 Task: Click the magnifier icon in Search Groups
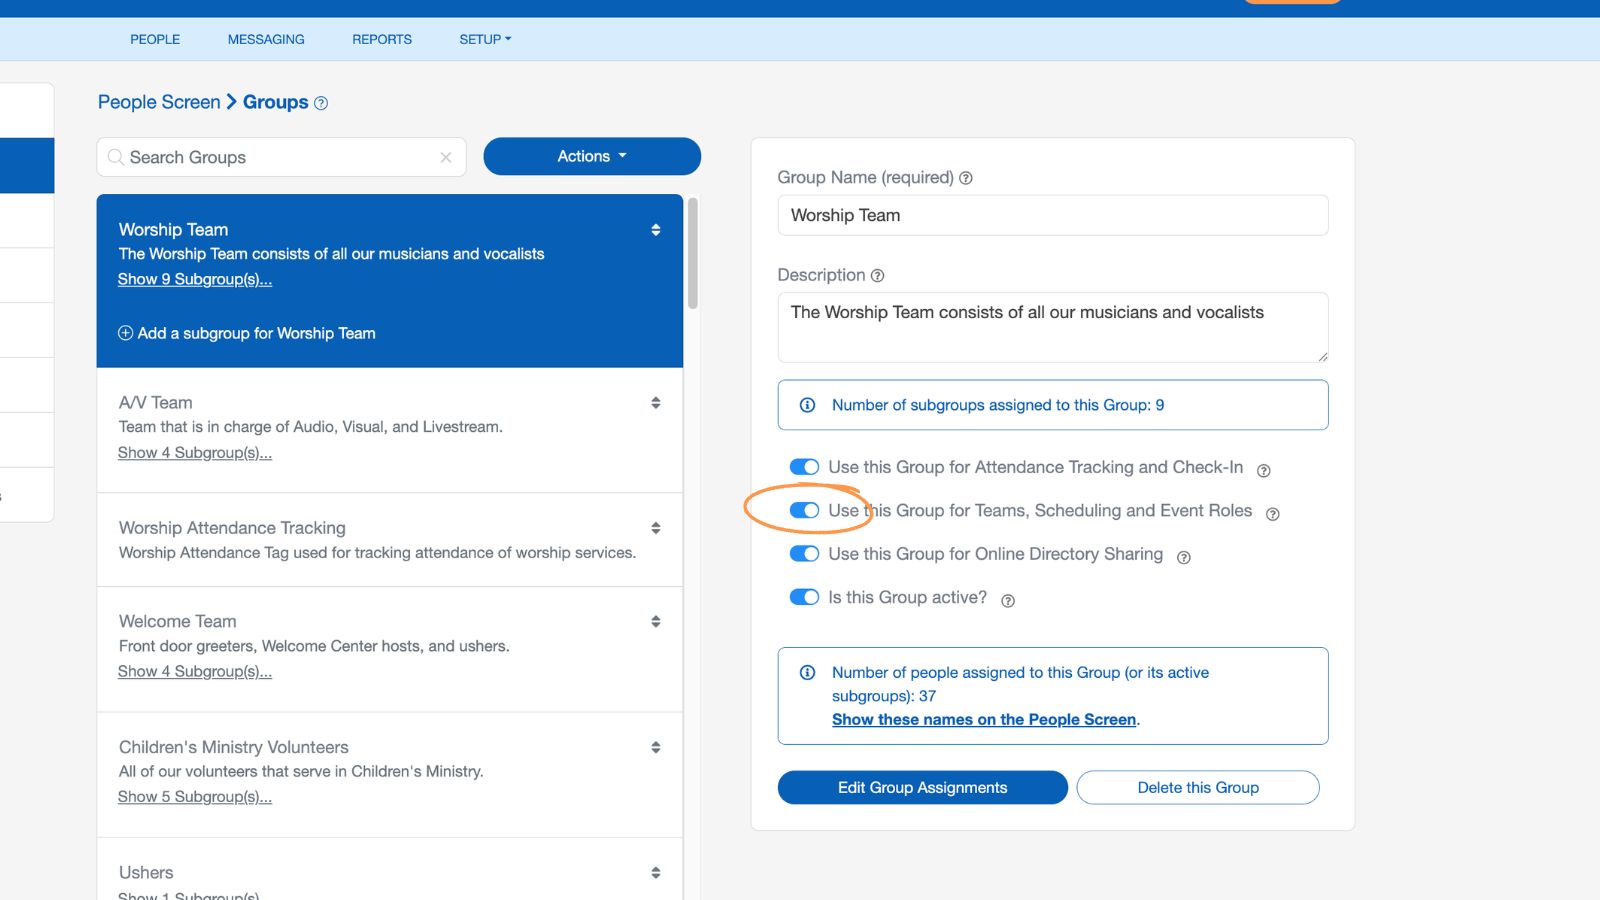(x=116, y=157)
